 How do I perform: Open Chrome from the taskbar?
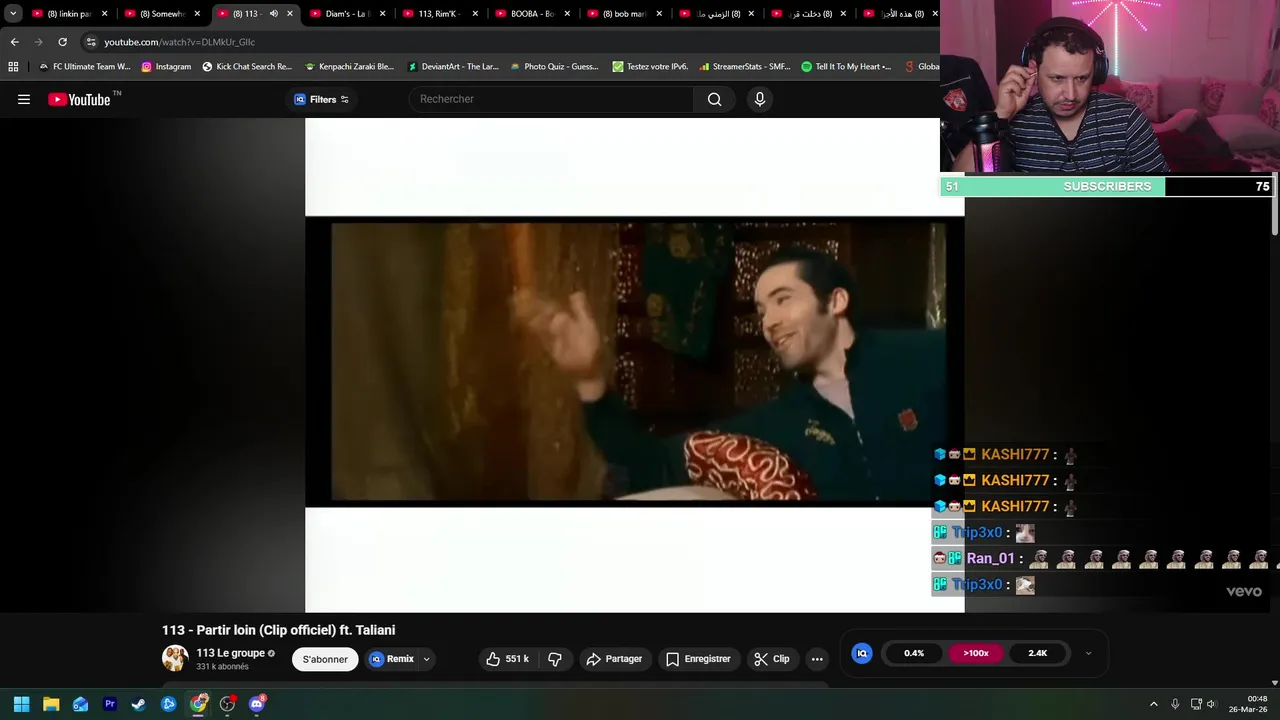(x=198, y=704)
